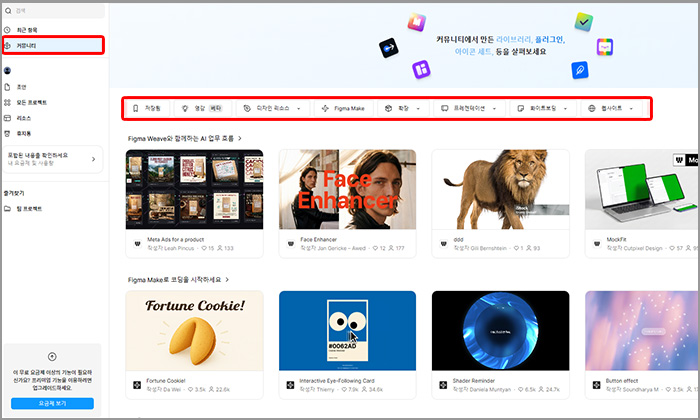
Task: Expand the Design resources dropdown chip
Action: point(272,108)
